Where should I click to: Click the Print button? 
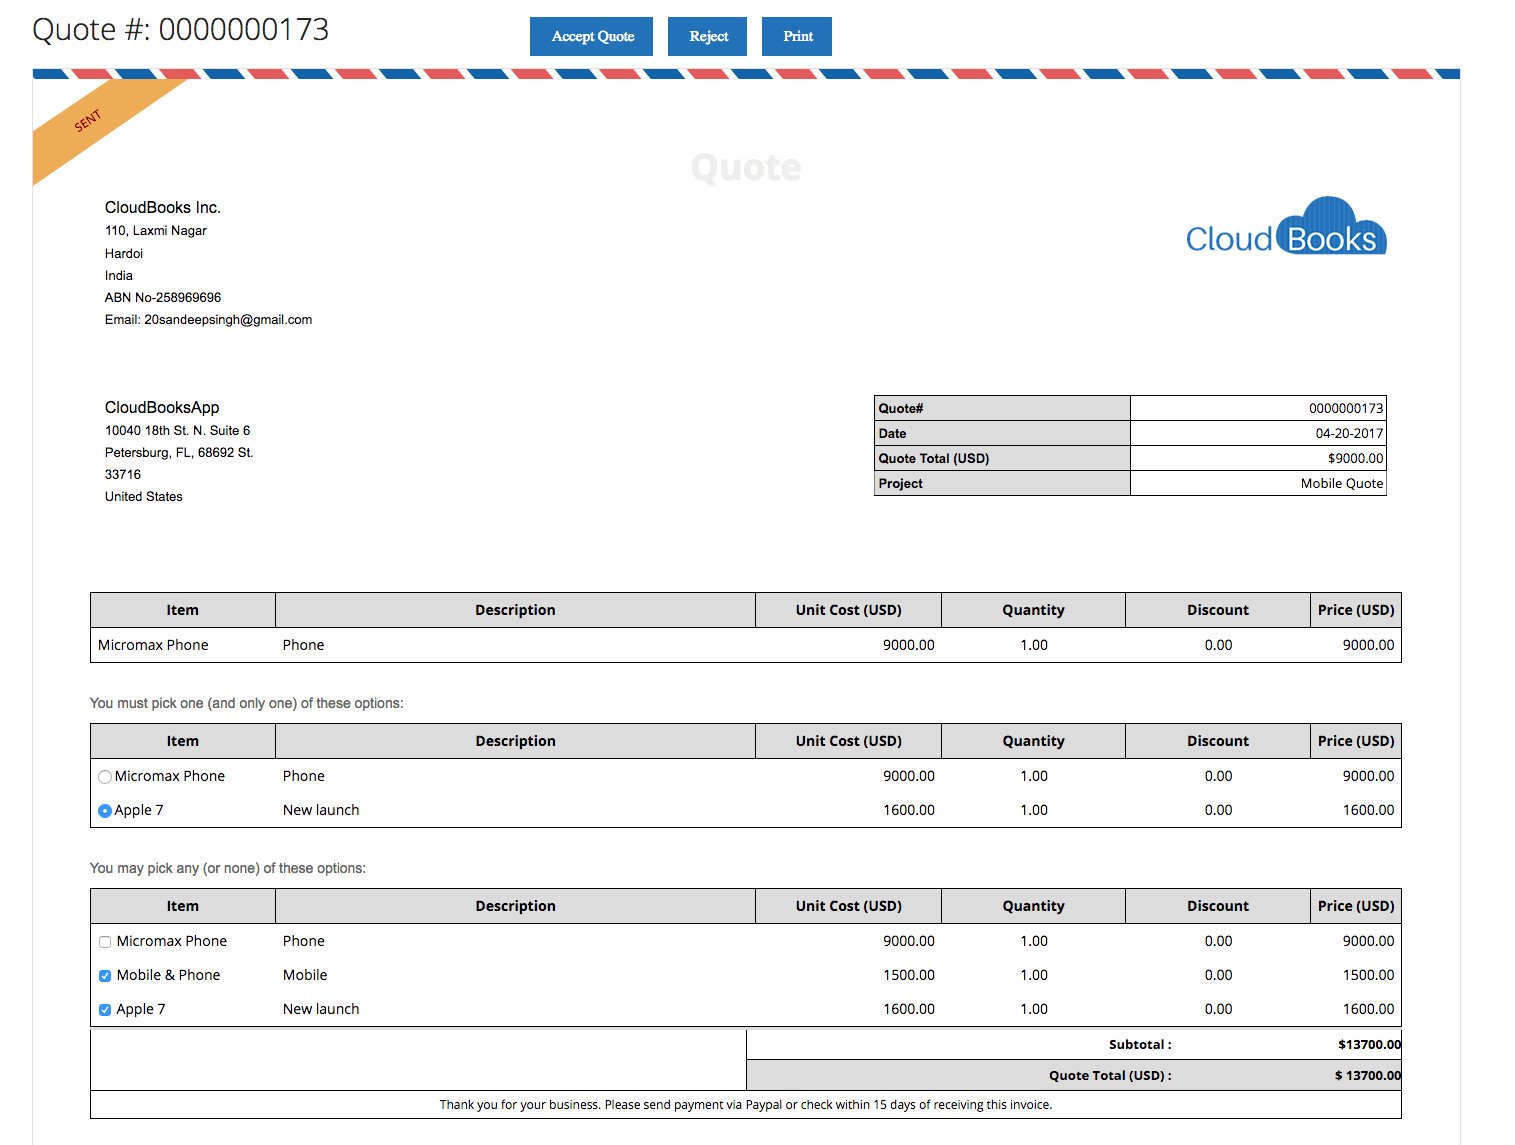click(796, 37)
